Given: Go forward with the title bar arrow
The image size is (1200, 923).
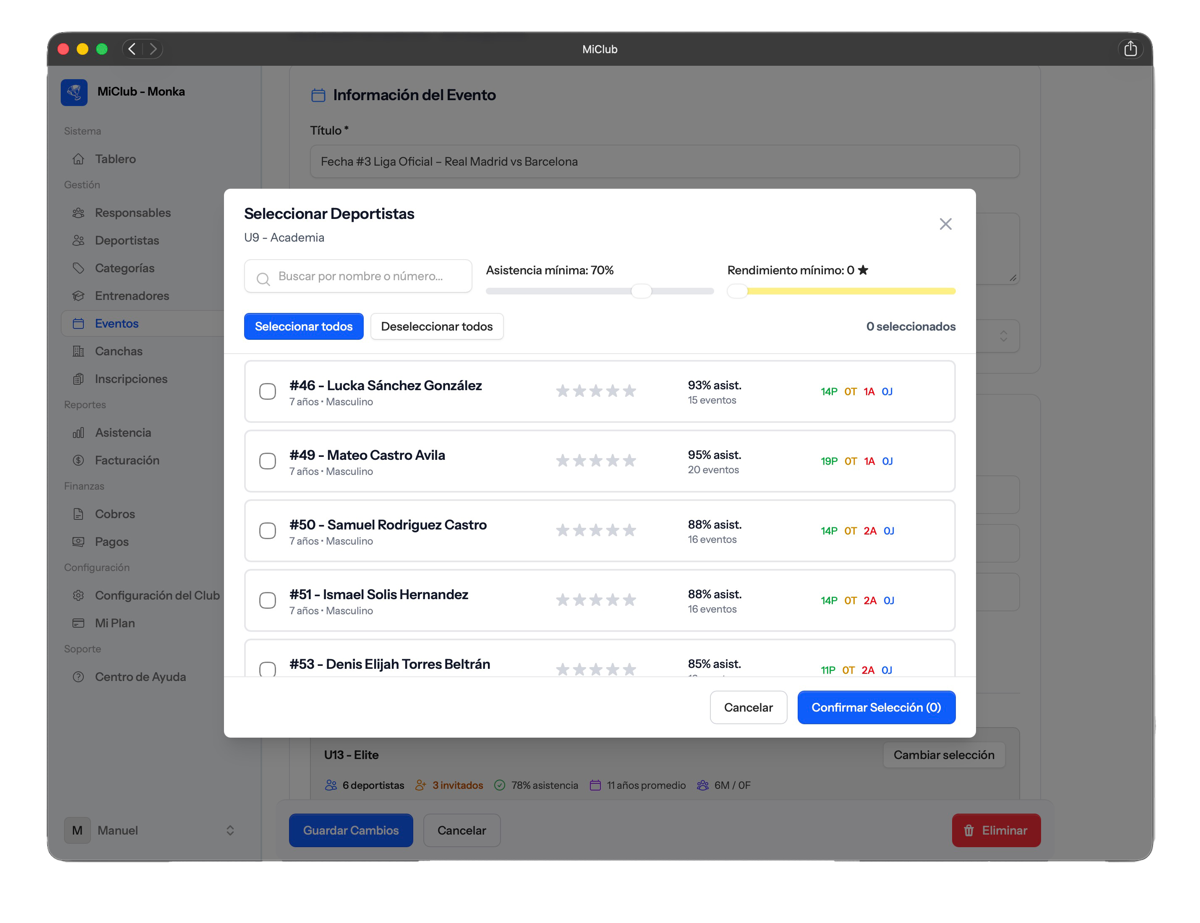Looking at the screenshot, I should pos(153,49).
